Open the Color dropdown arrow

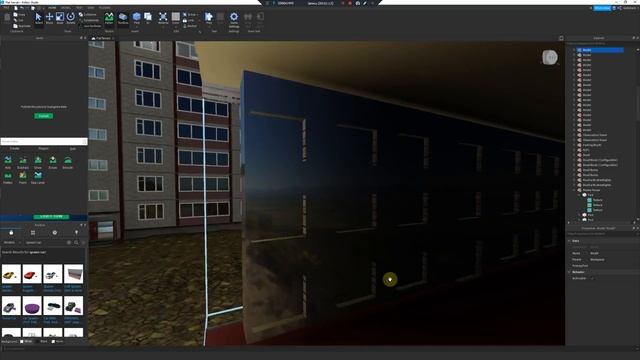(x=176, y=27)
